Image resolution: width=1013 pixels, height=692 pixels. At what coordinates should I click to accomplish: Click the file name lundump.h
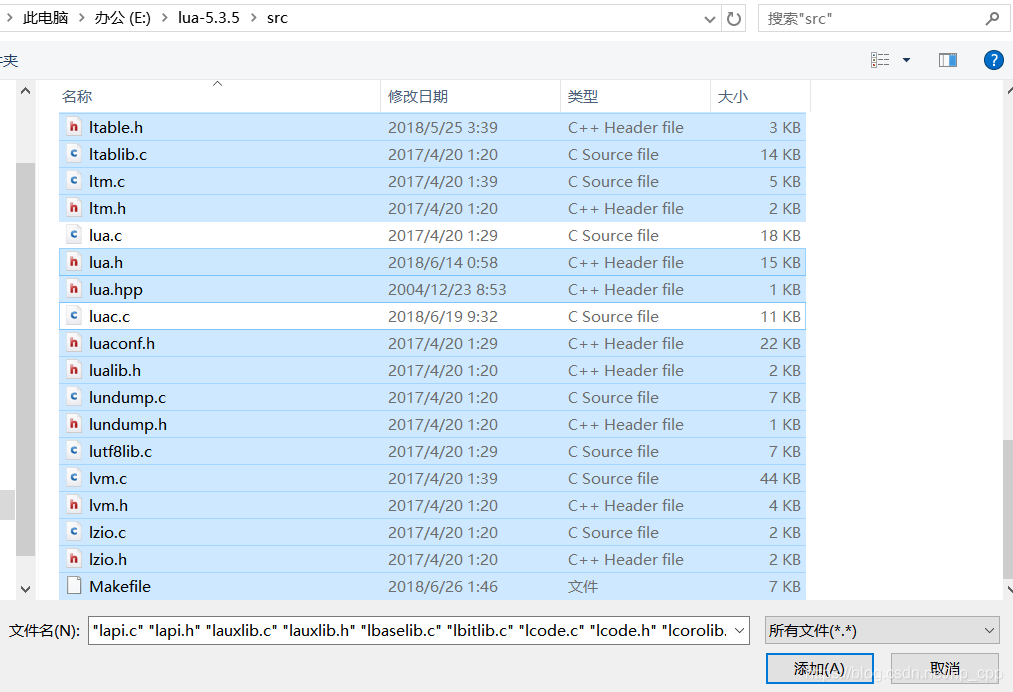[127, 425]
